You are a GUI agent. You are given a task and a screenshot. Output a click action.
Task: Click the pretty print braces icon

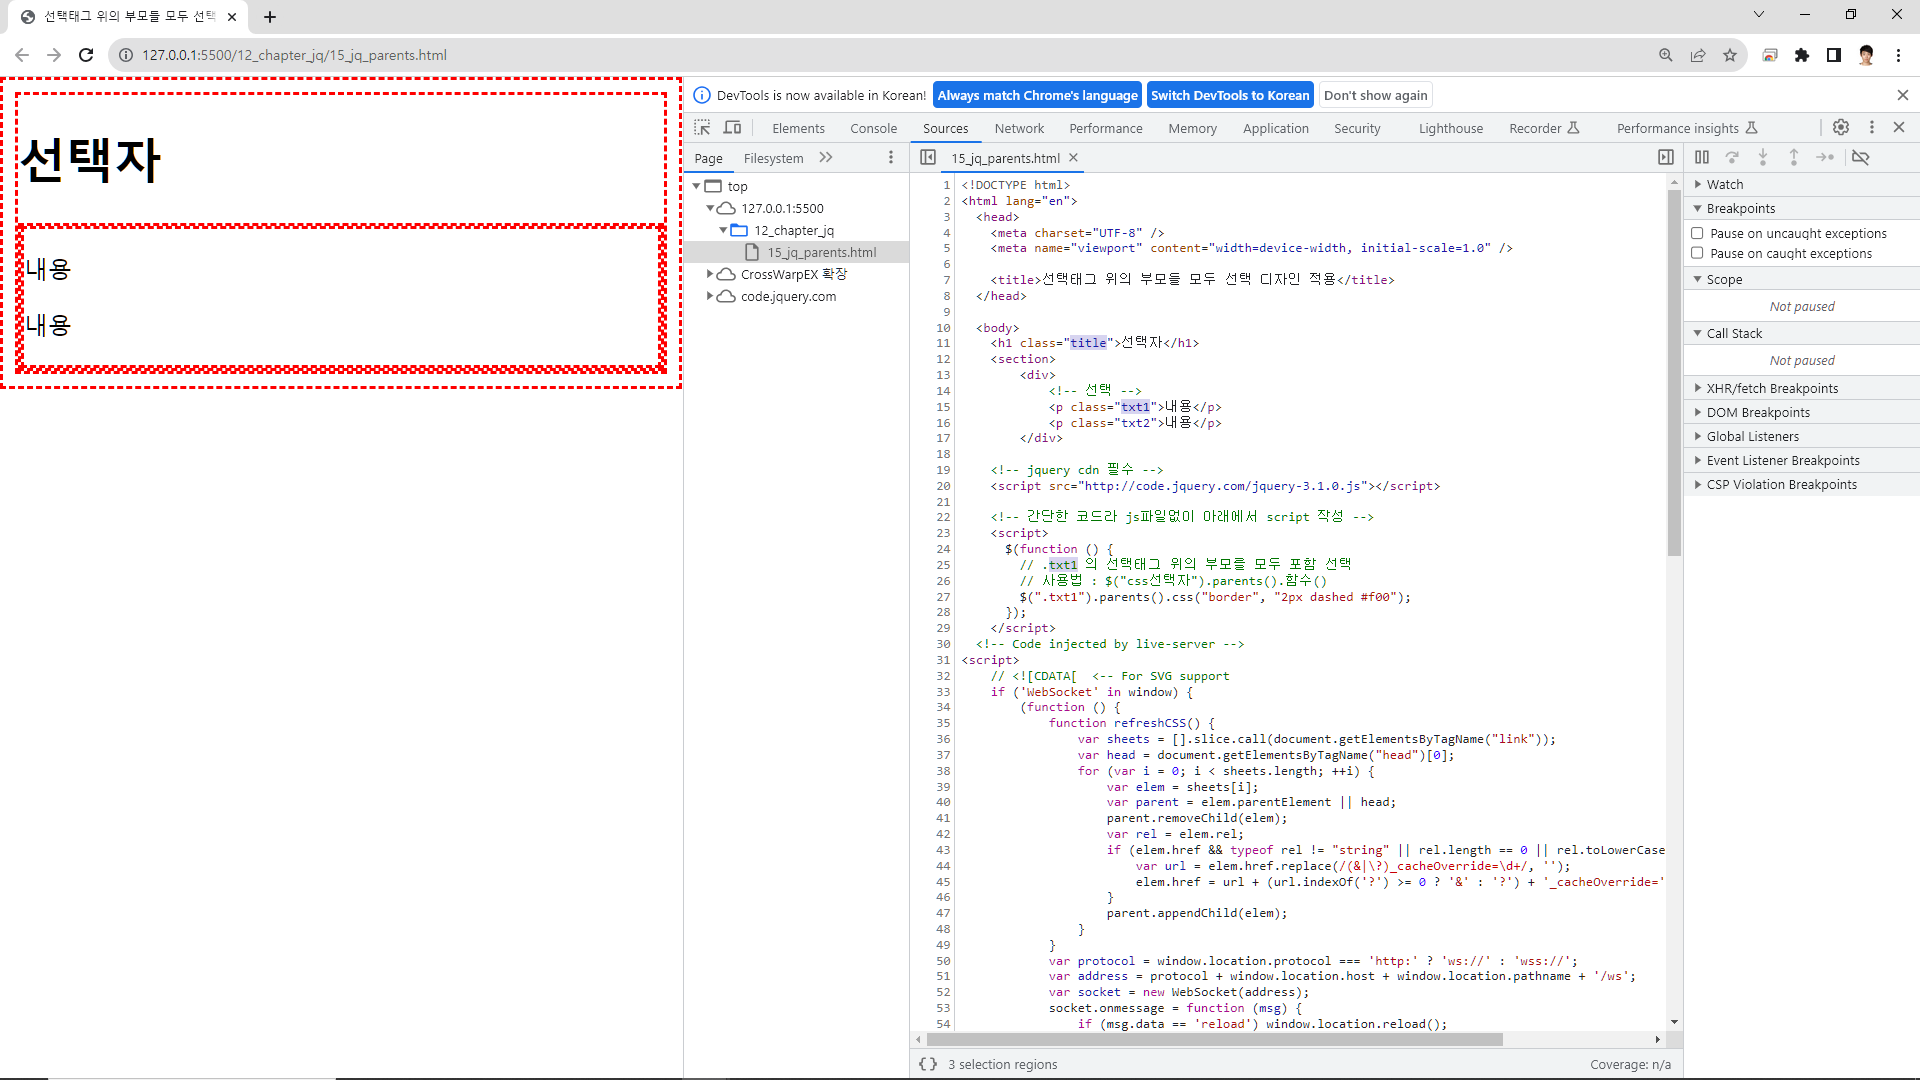tap(928, 1064)
